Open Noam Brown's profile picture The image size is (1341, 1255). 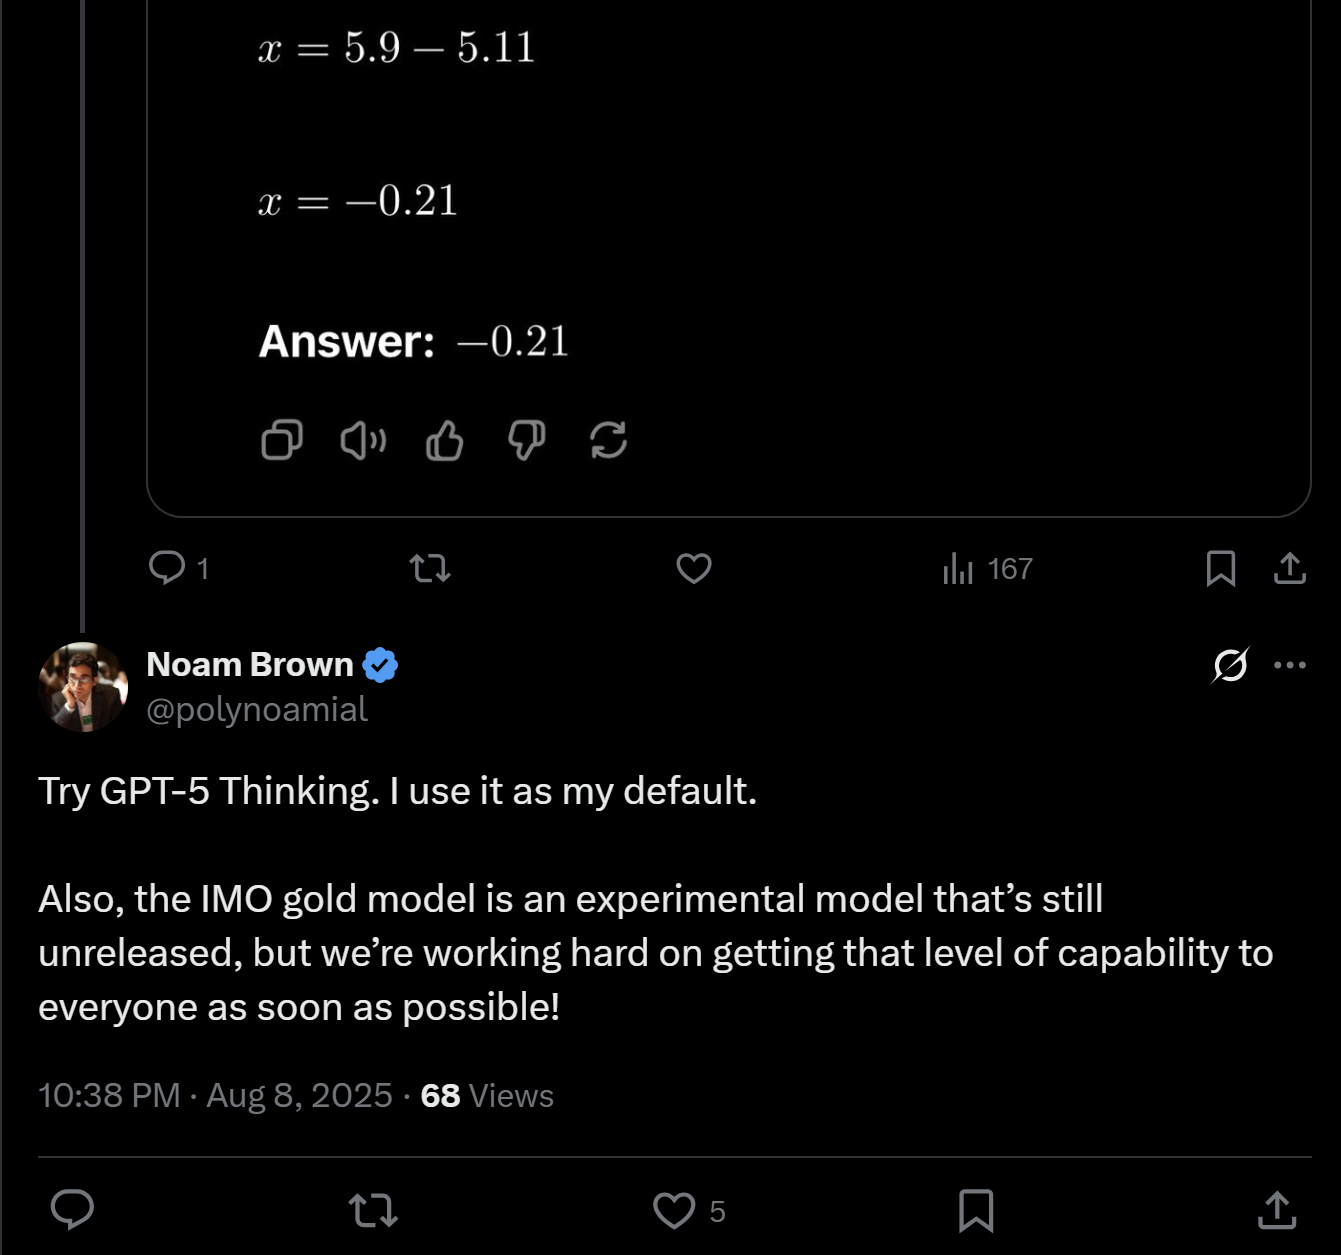[83, 686]
